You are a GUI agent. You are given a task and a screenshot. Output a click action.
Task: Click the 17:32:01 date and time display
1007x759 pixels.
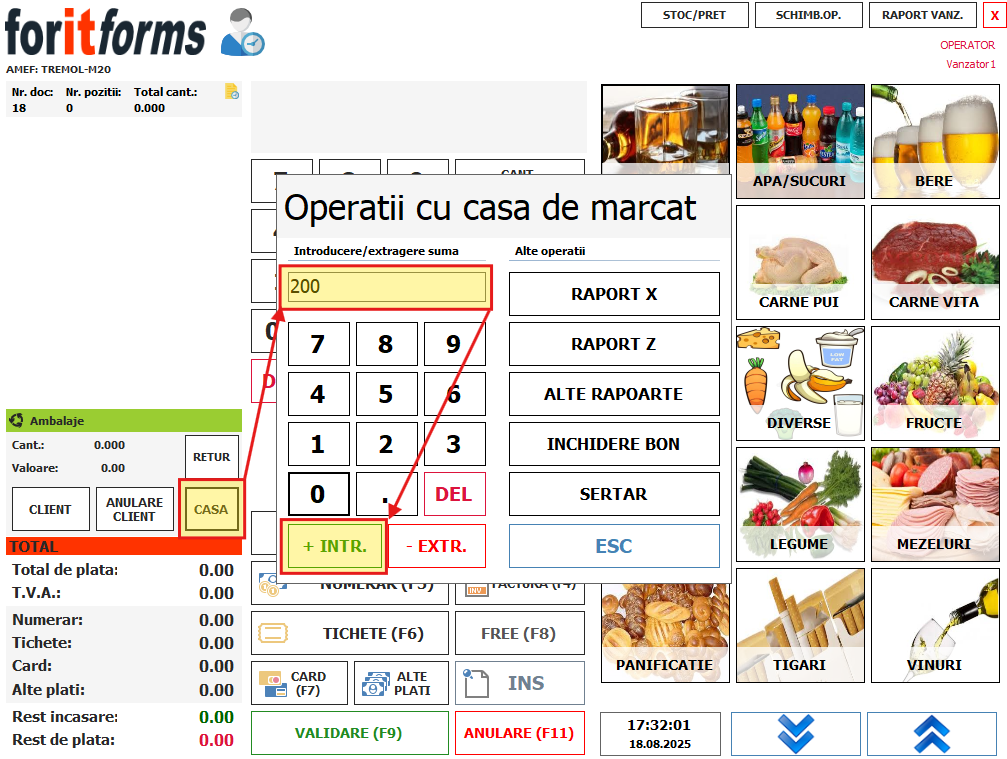pyautogui.click(x=660, y=733)
